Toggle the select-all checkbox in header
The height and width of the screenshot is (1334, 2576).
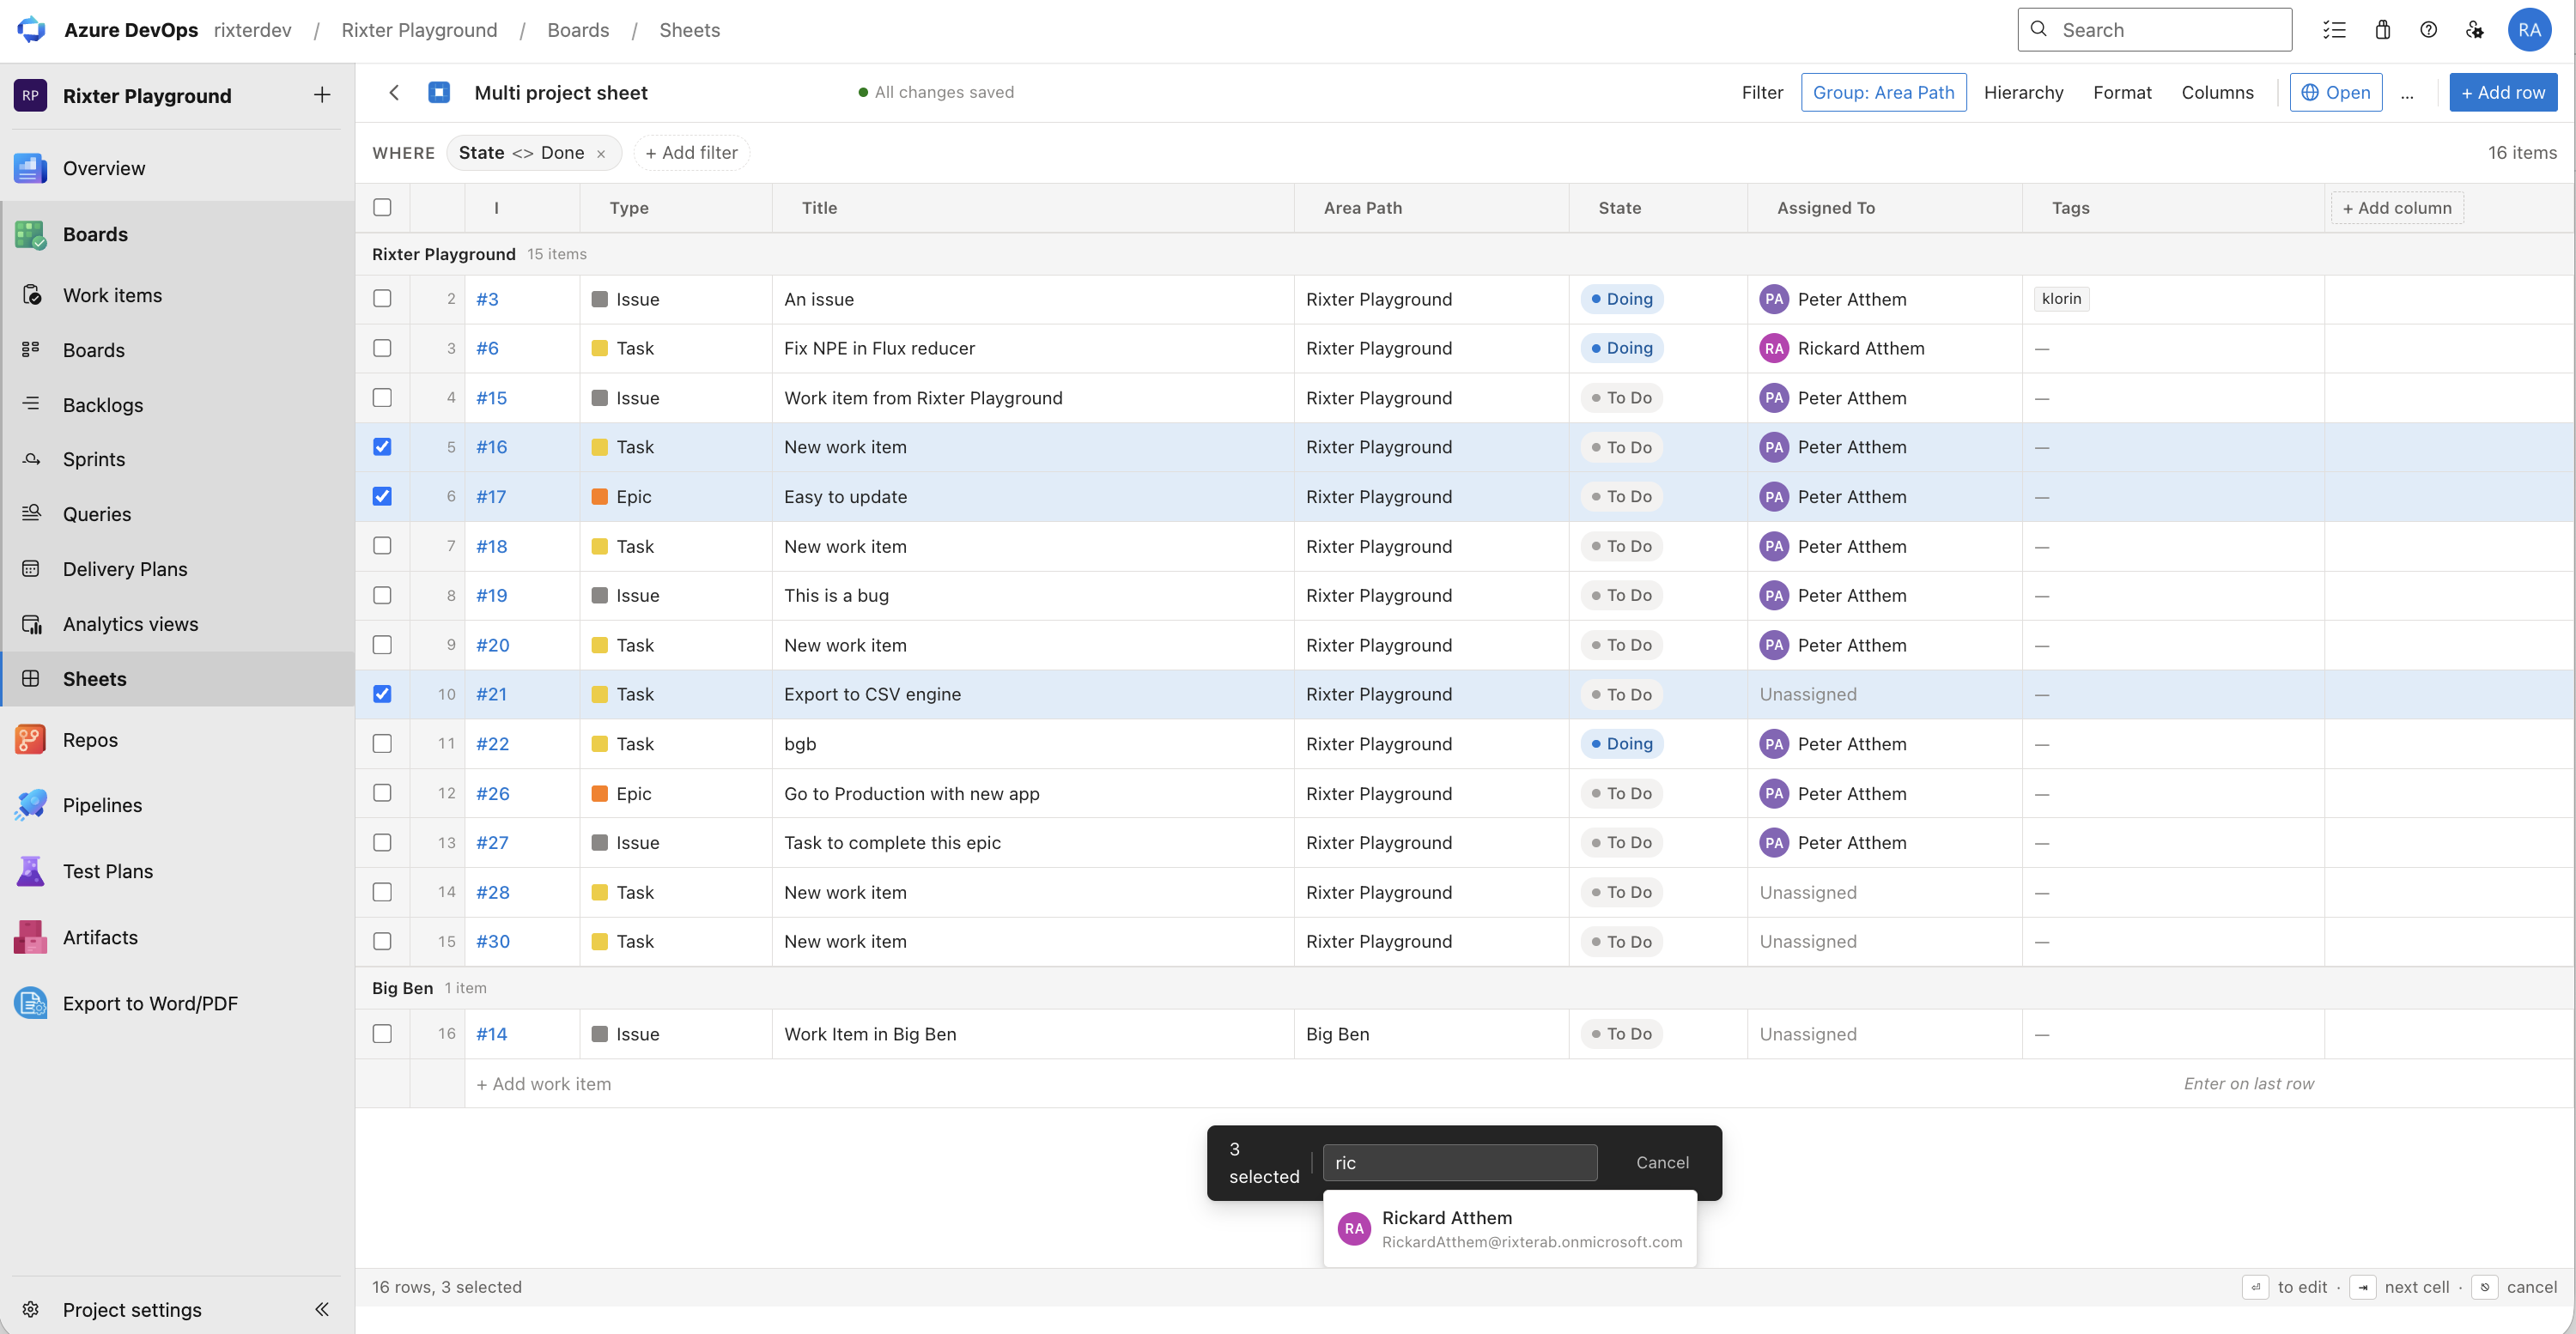click(x=382, y=207)
